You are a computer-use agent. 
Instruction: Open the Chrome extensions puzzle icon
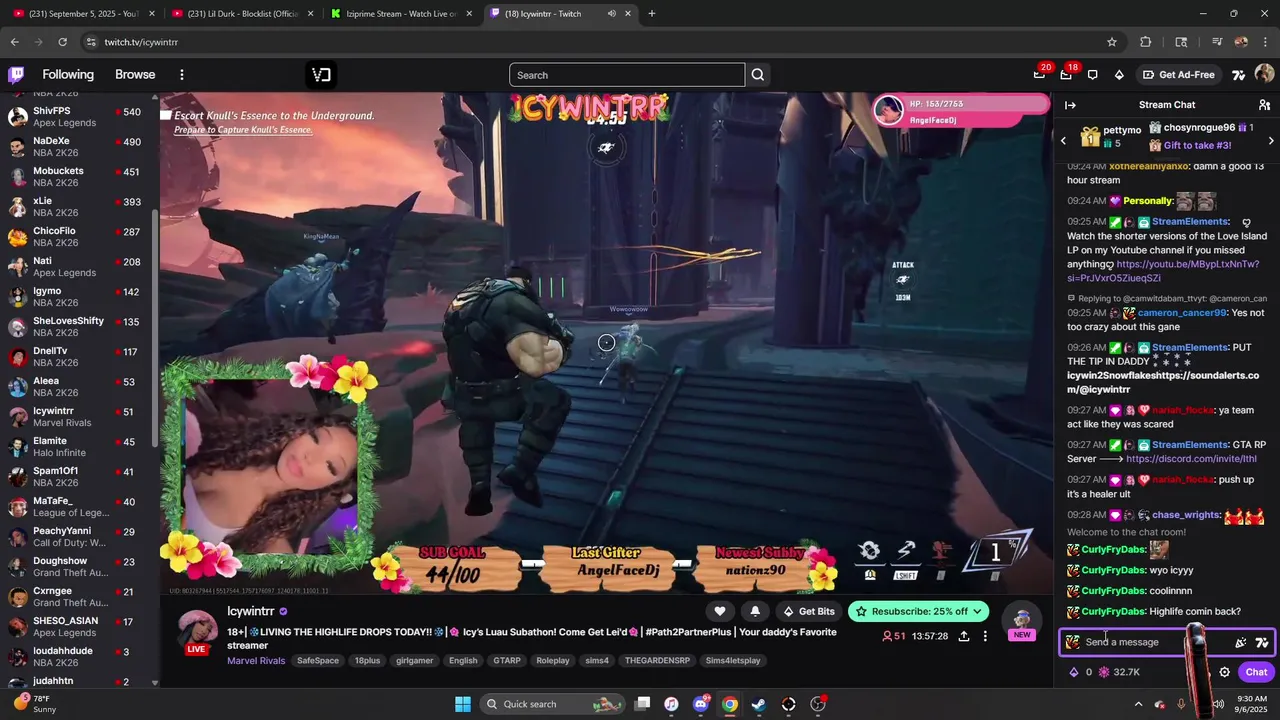click(x=1146, y=42)
